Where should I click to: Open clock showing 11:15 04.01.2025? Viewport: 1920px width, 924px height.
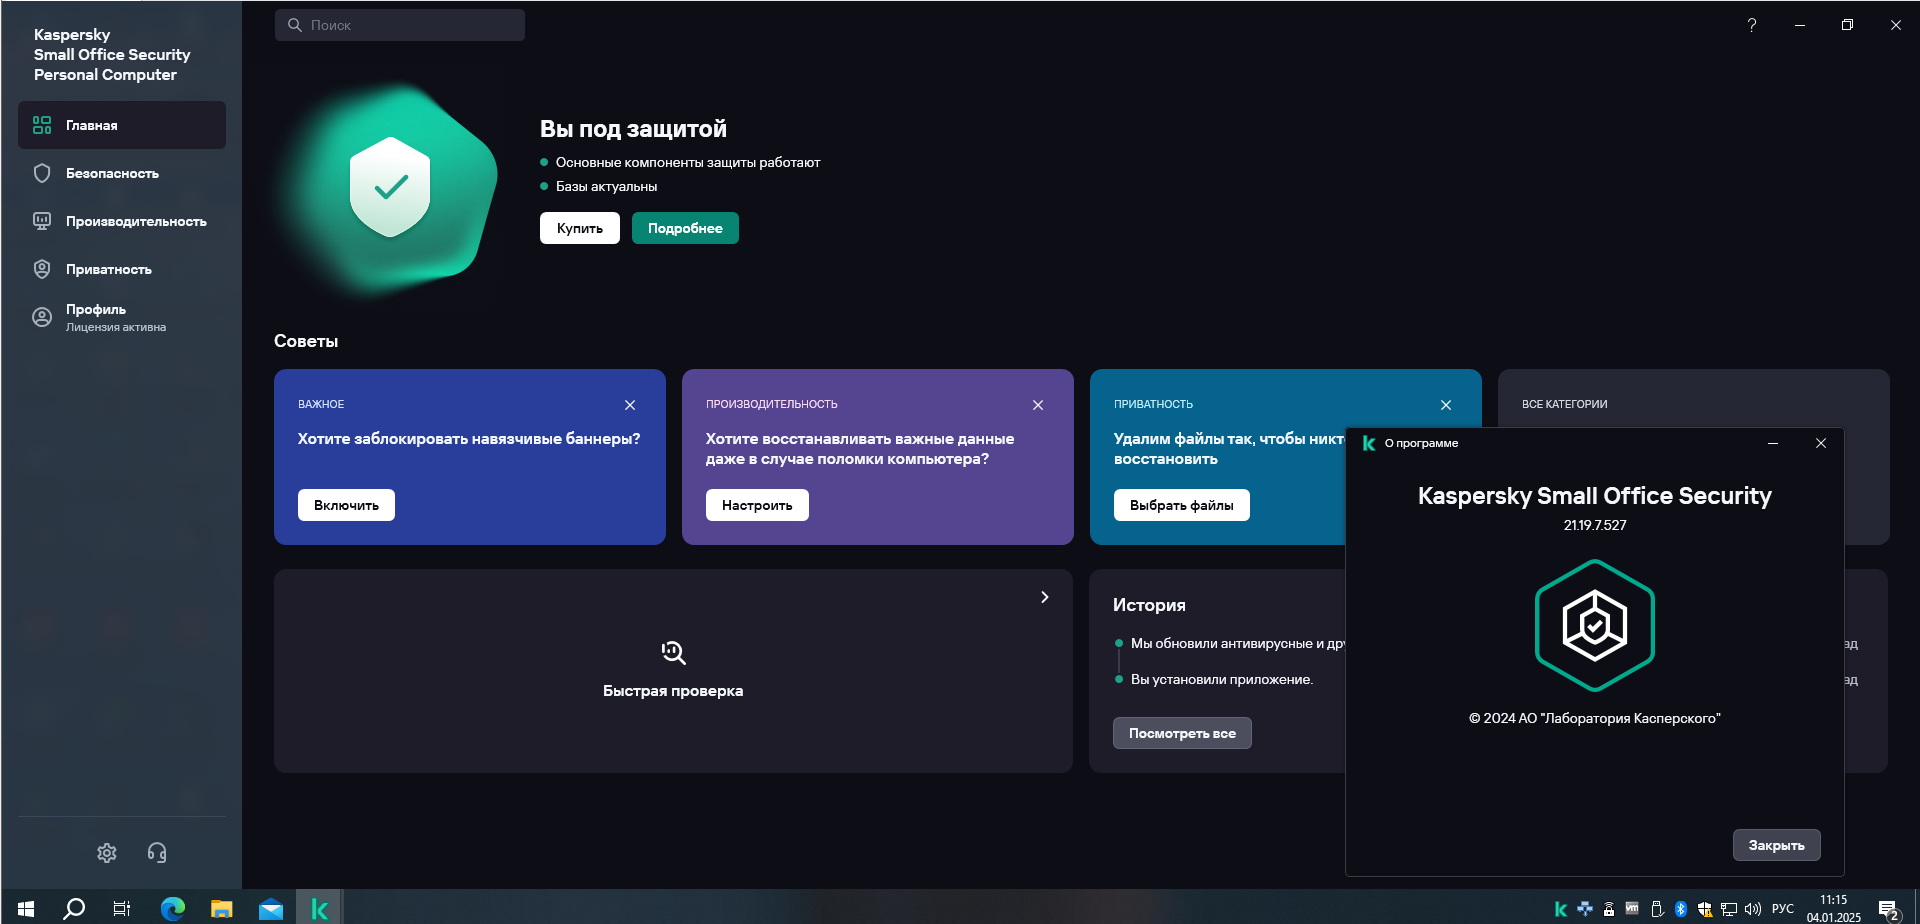click(x=1834, y=908)
